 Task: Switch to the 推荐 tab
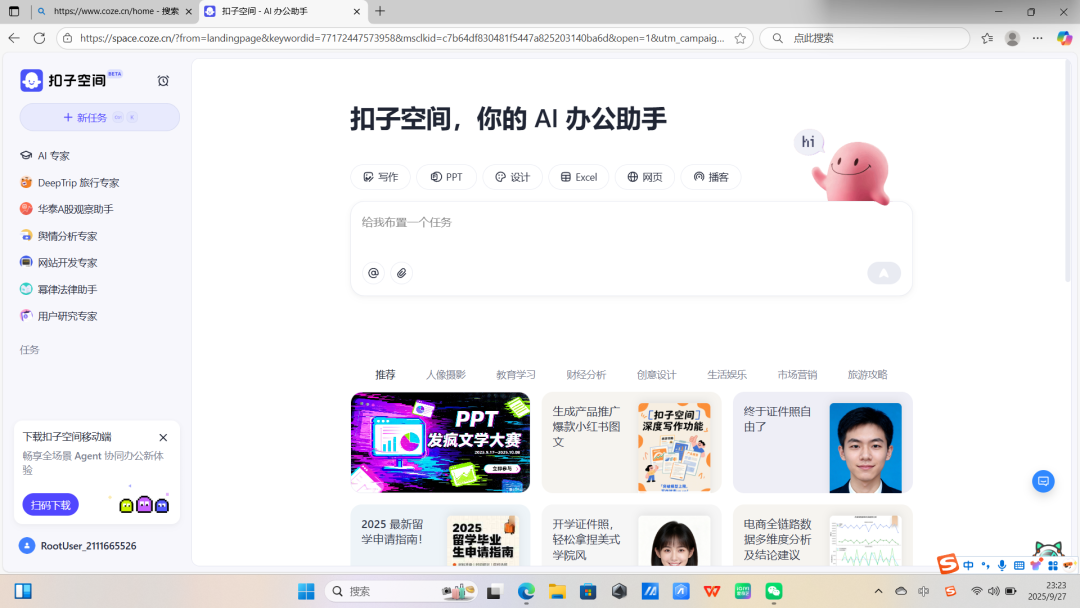coord(385,375)
